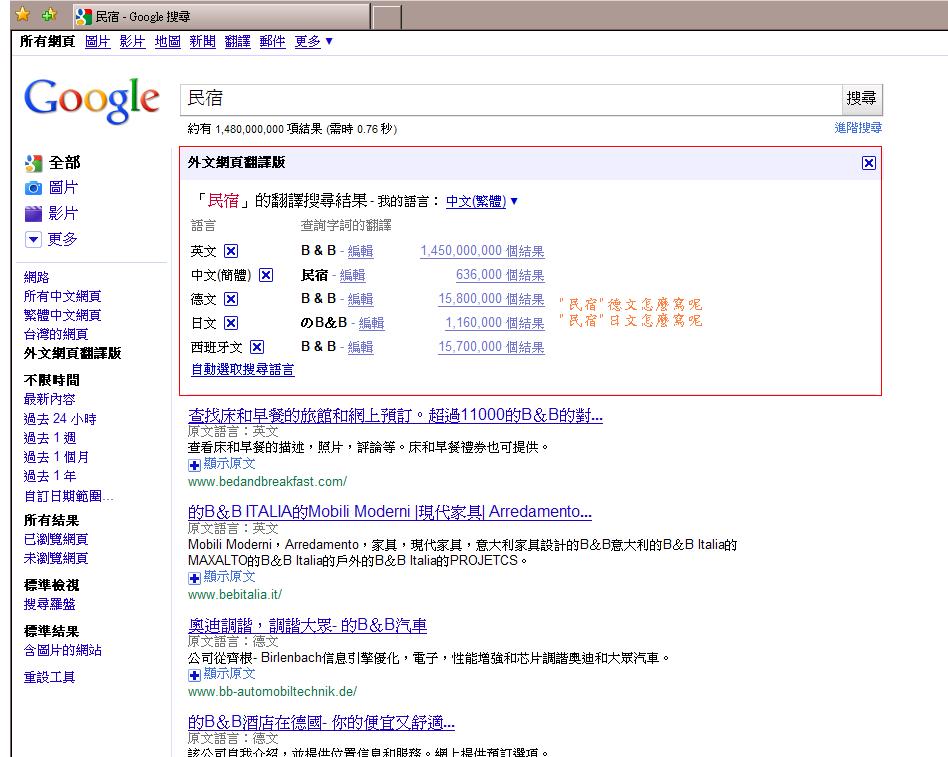Click the Google logo
Viewport: 948px width, 757px height.
click(92, 100)
